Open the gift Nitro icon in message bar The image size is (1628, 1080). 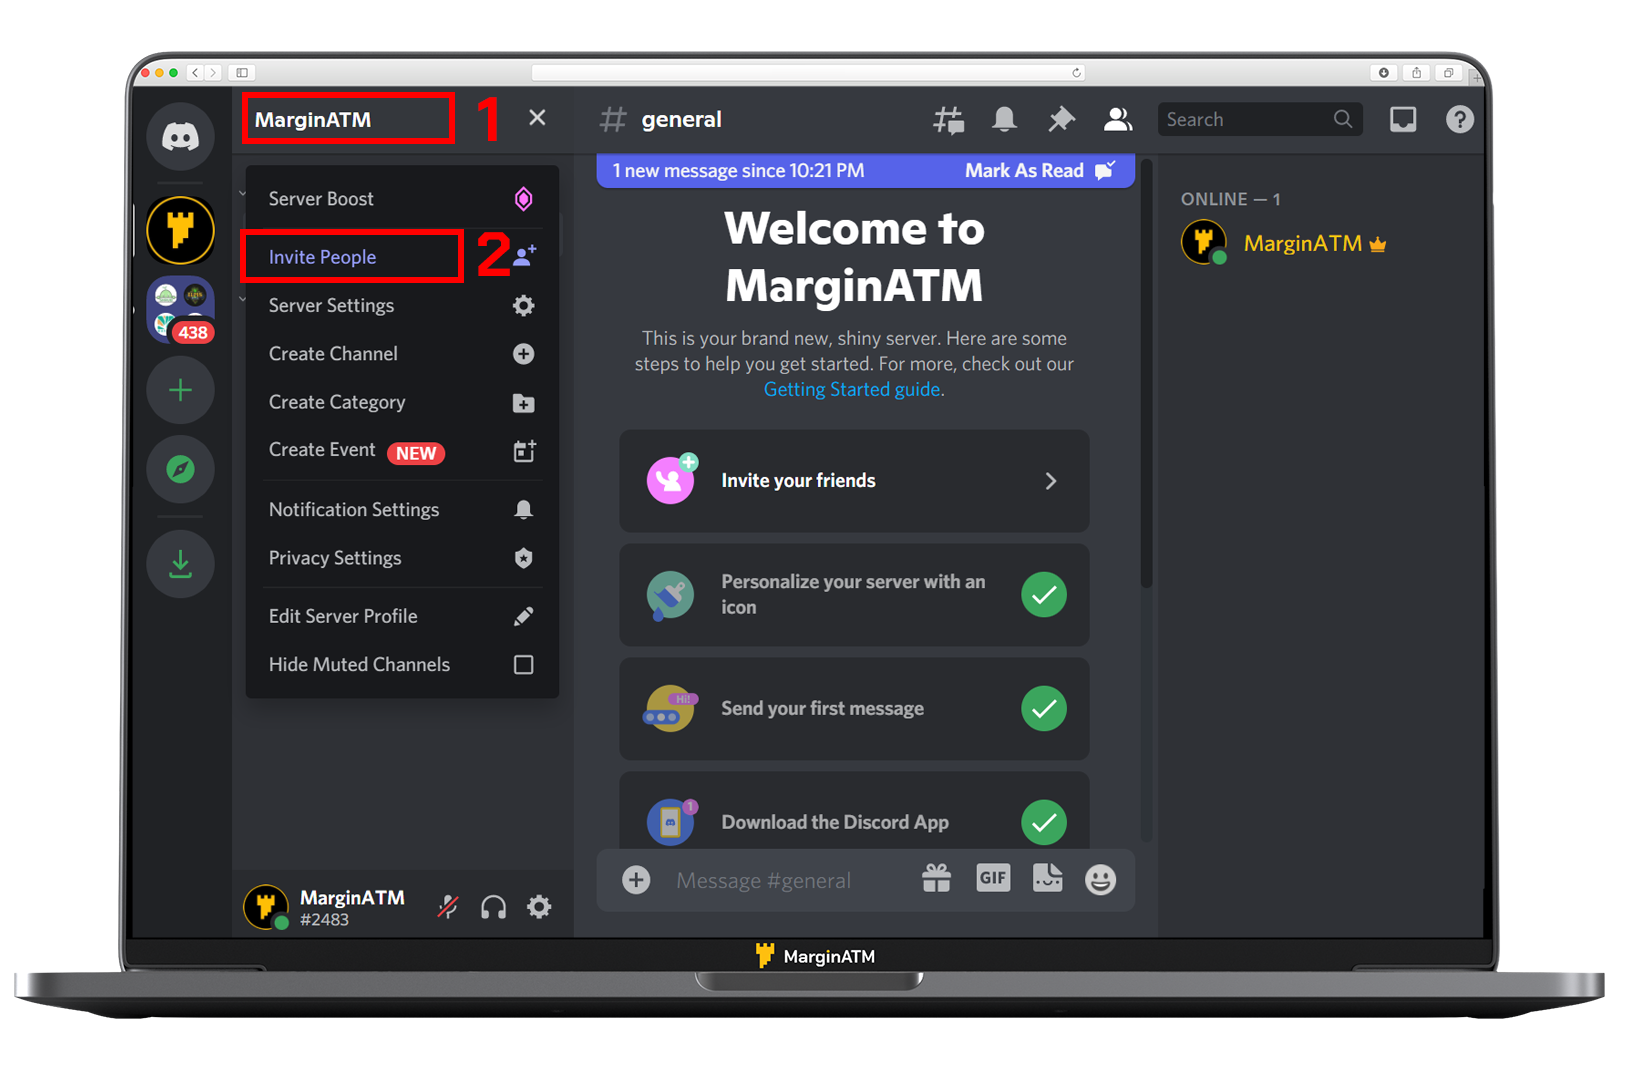coord(936,879)
